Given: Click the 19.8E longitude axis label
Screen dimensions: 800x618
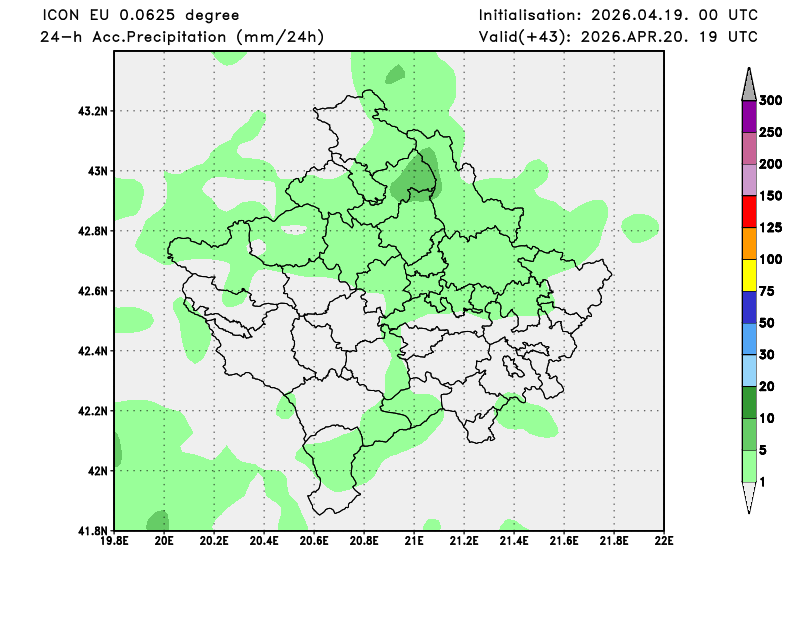Looking at the screenshot, I should [115, 541].
